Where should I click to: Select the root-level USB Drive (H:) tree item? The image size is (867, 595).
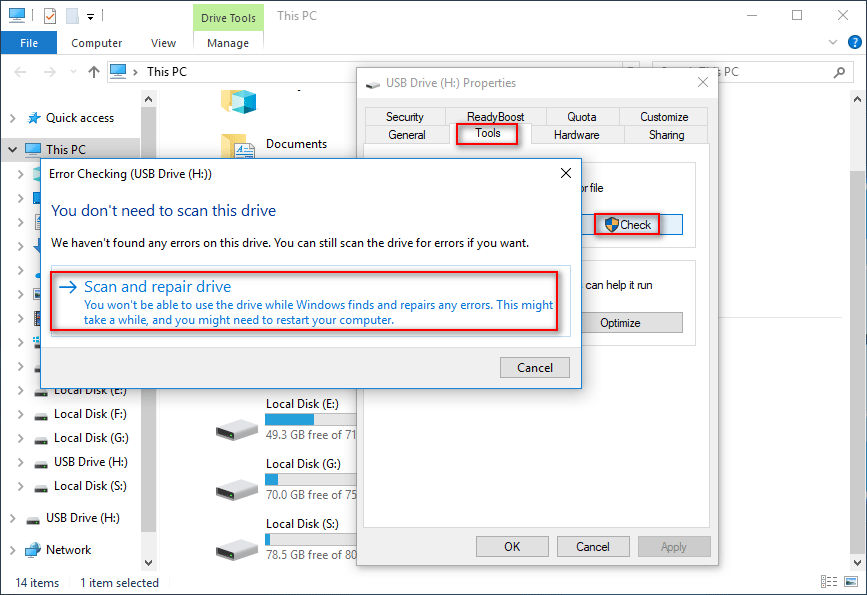[82, 518]
